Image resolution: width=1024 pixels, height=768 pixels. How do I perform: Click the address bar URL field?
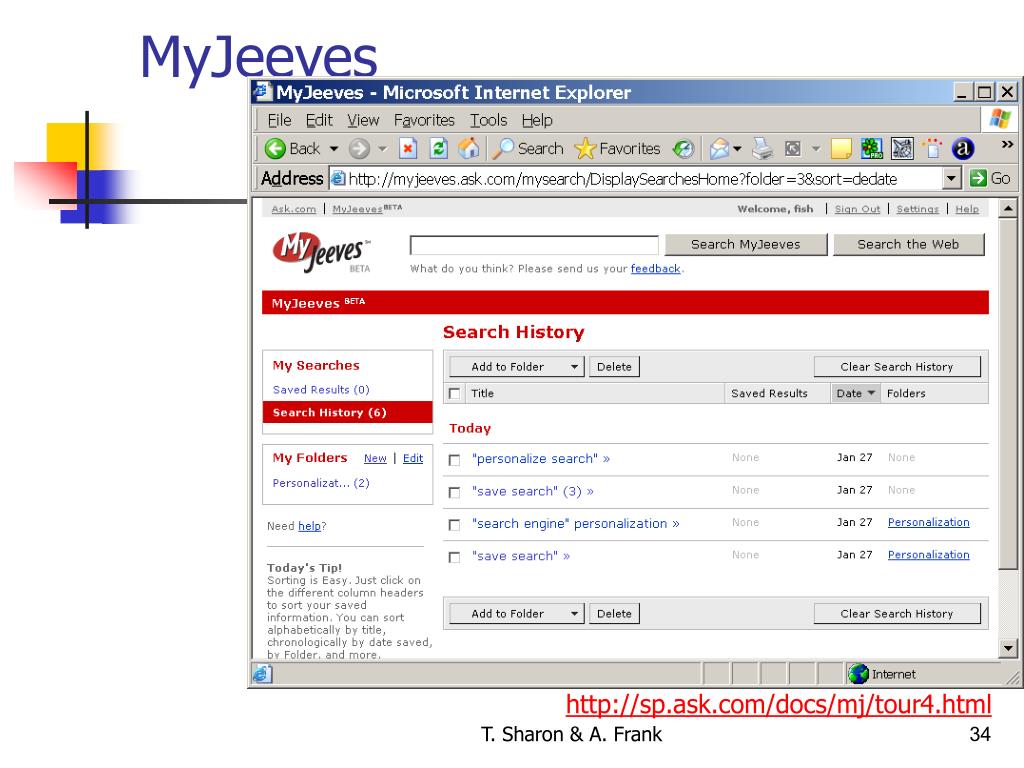[637, 178]
